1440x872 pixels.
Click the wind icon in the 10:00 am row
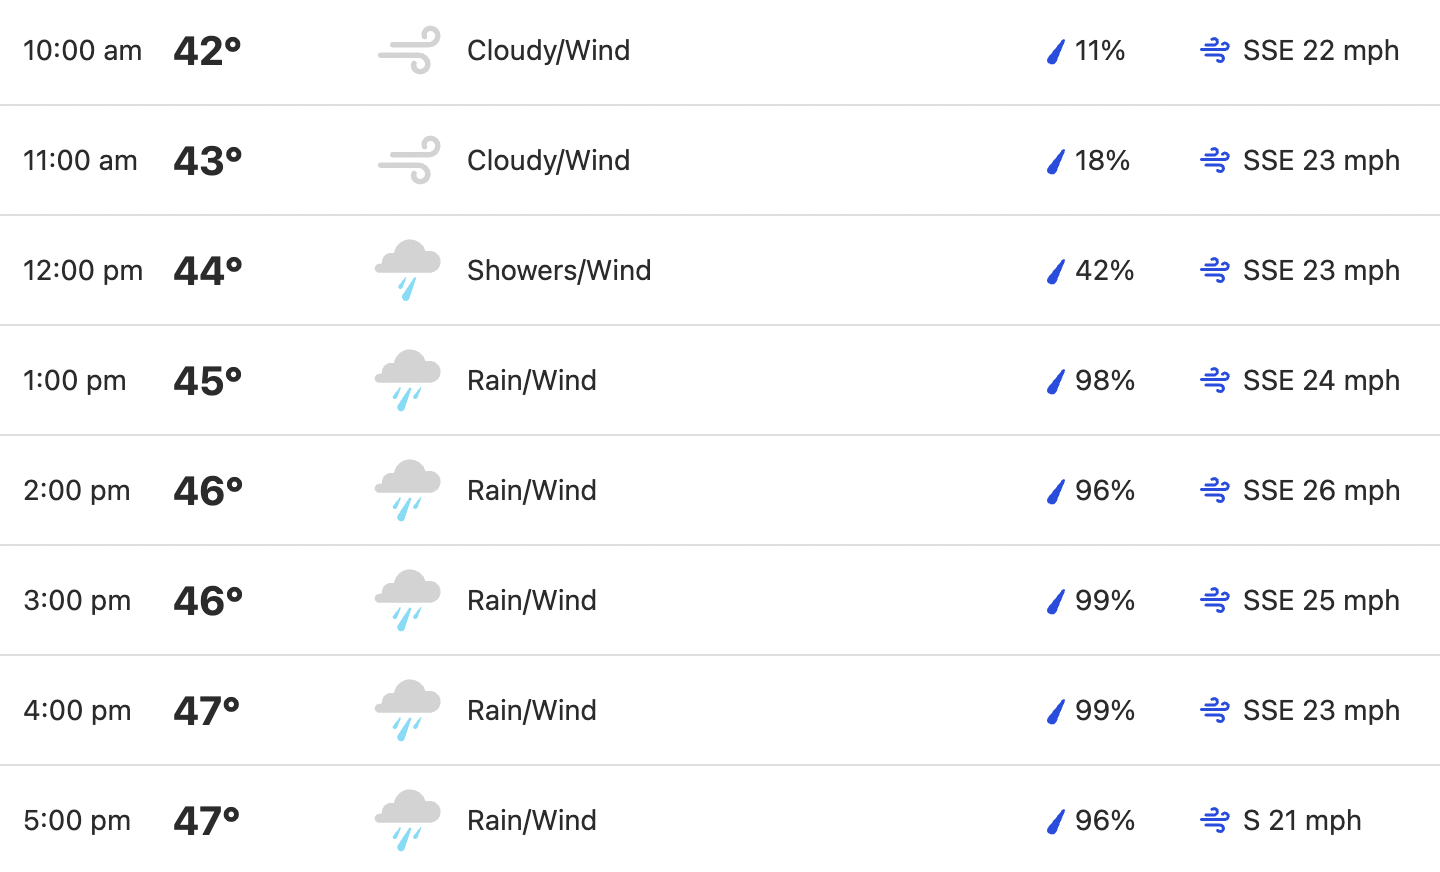coord(409,50)
